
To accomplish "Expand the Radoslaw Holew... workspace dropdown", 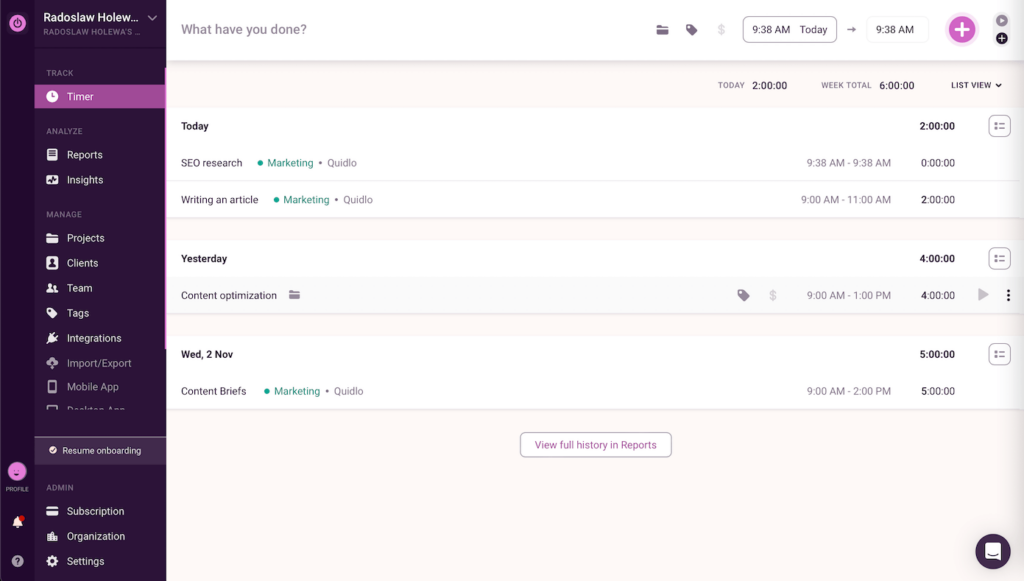I will [152, 18].
